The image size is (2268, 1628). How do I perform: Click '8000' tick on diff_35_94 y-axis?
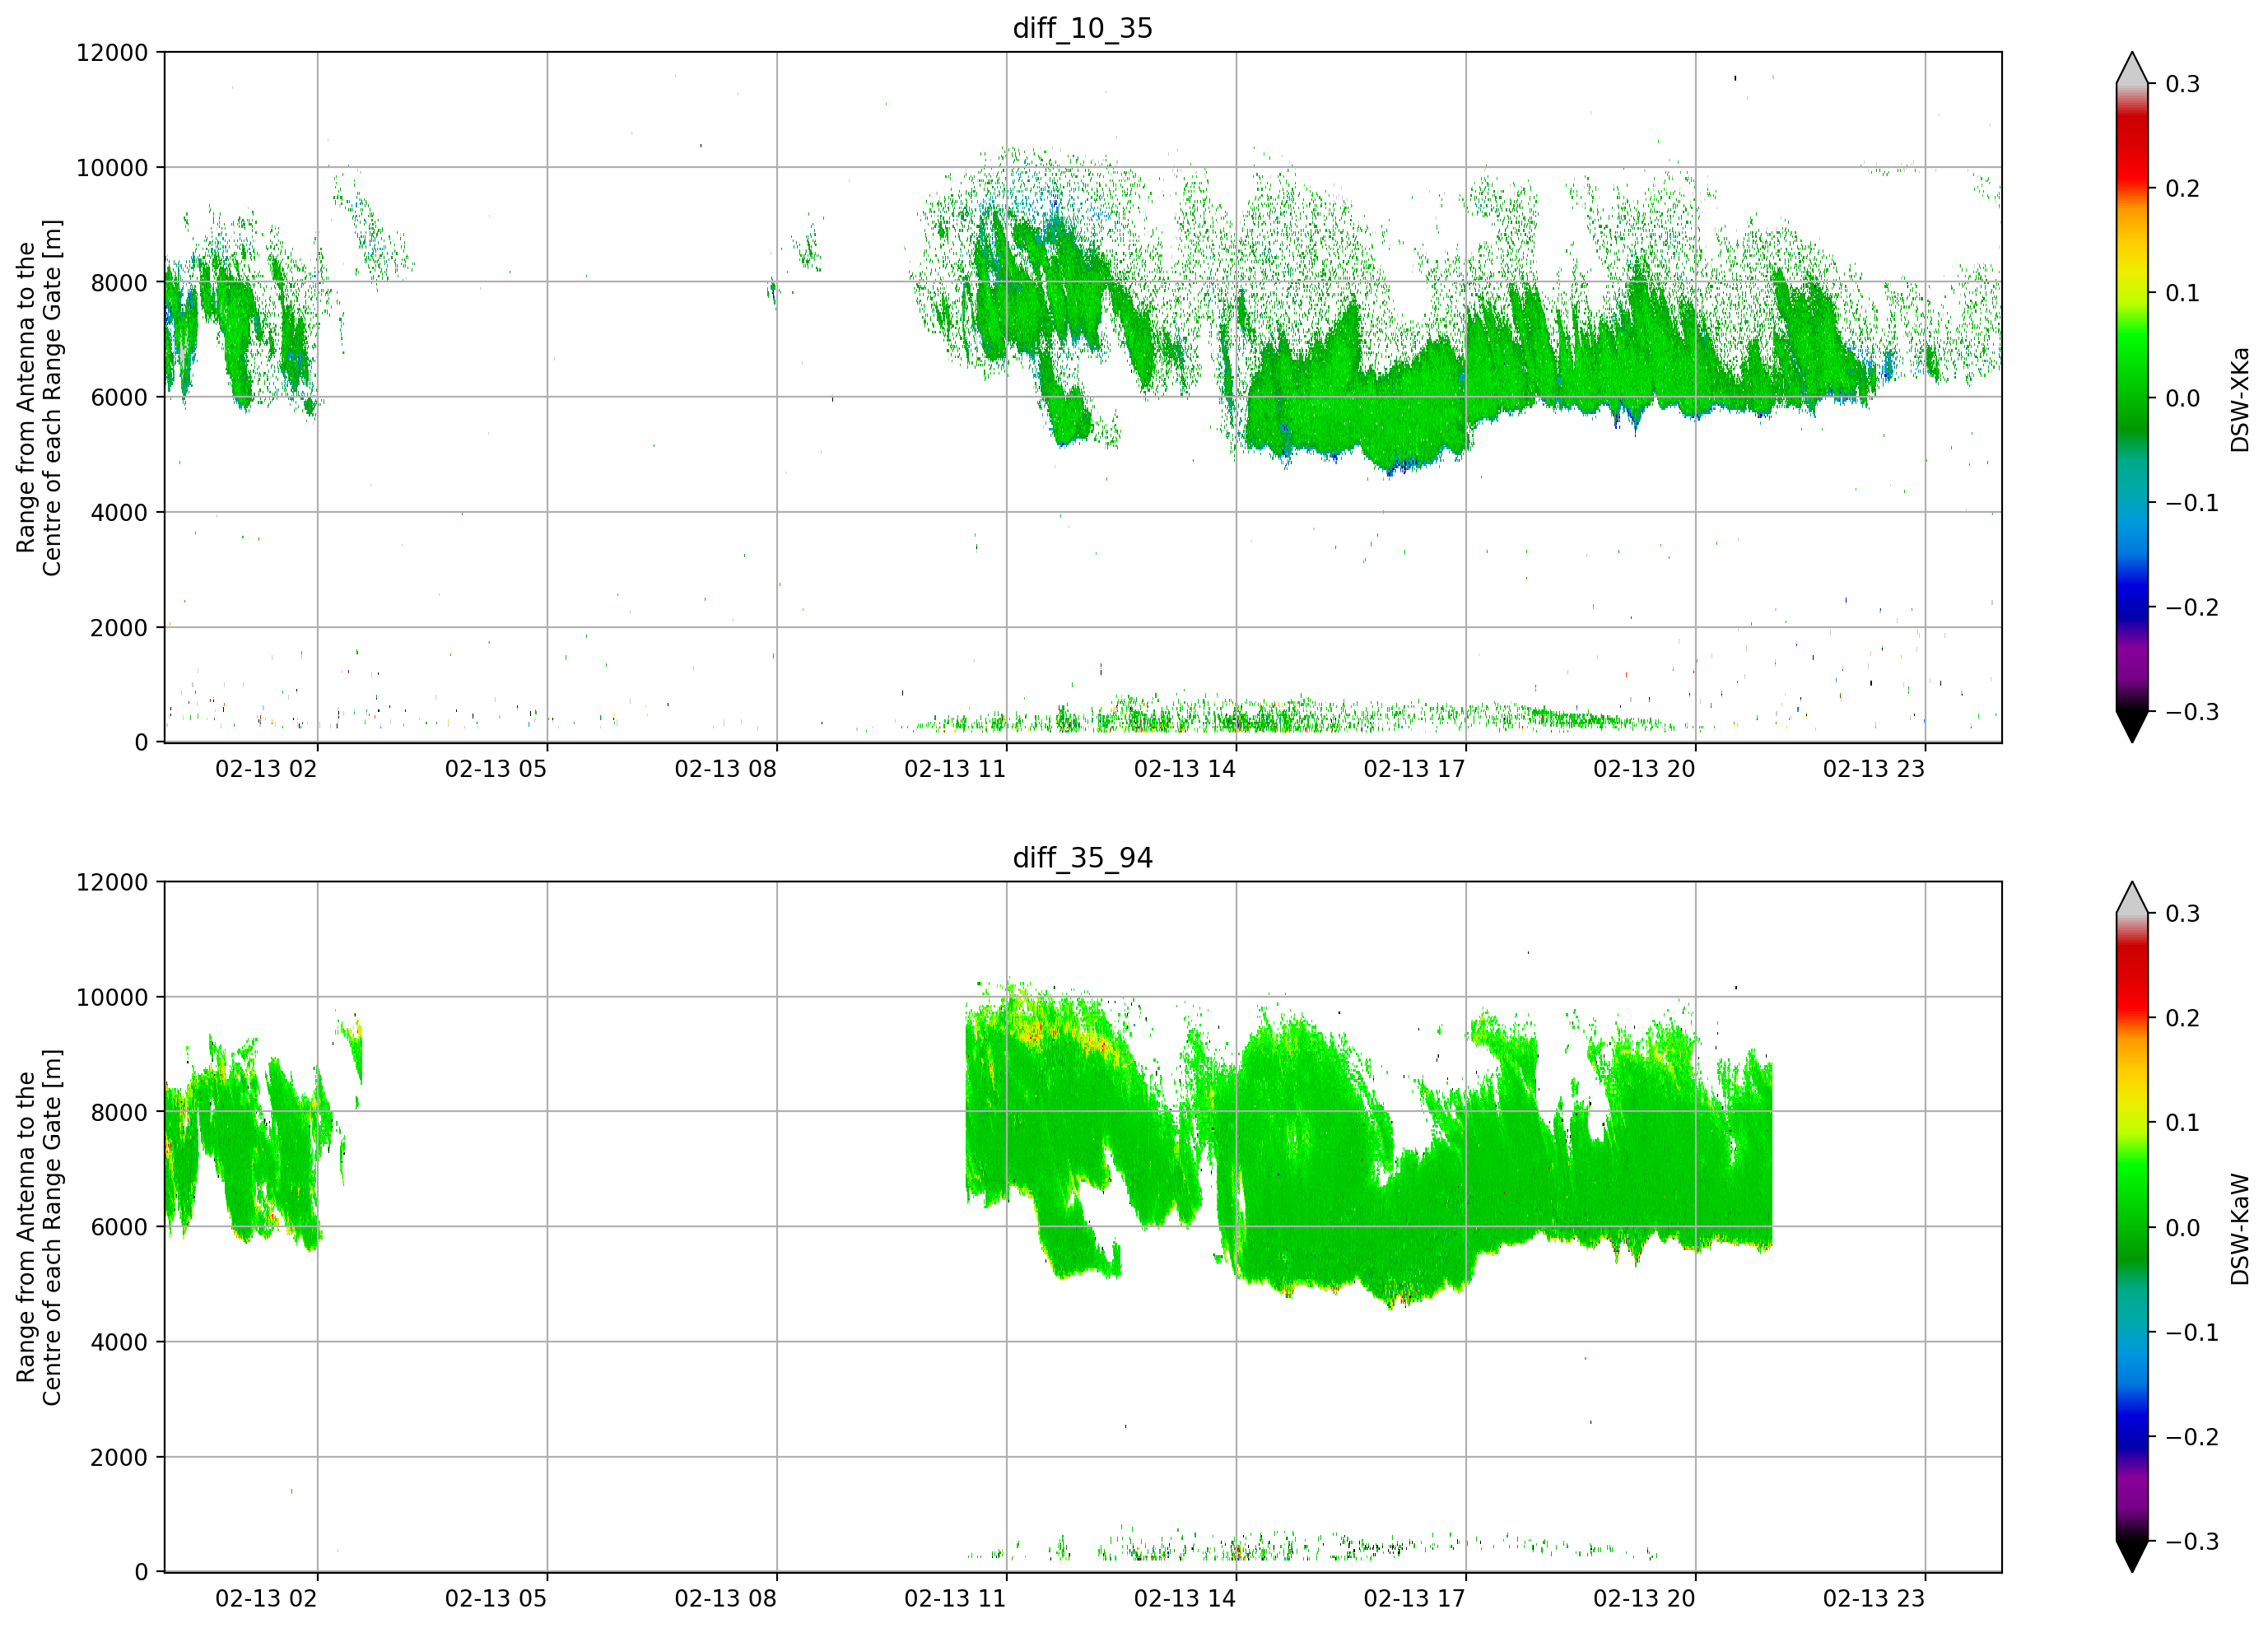pos(119,1113)
